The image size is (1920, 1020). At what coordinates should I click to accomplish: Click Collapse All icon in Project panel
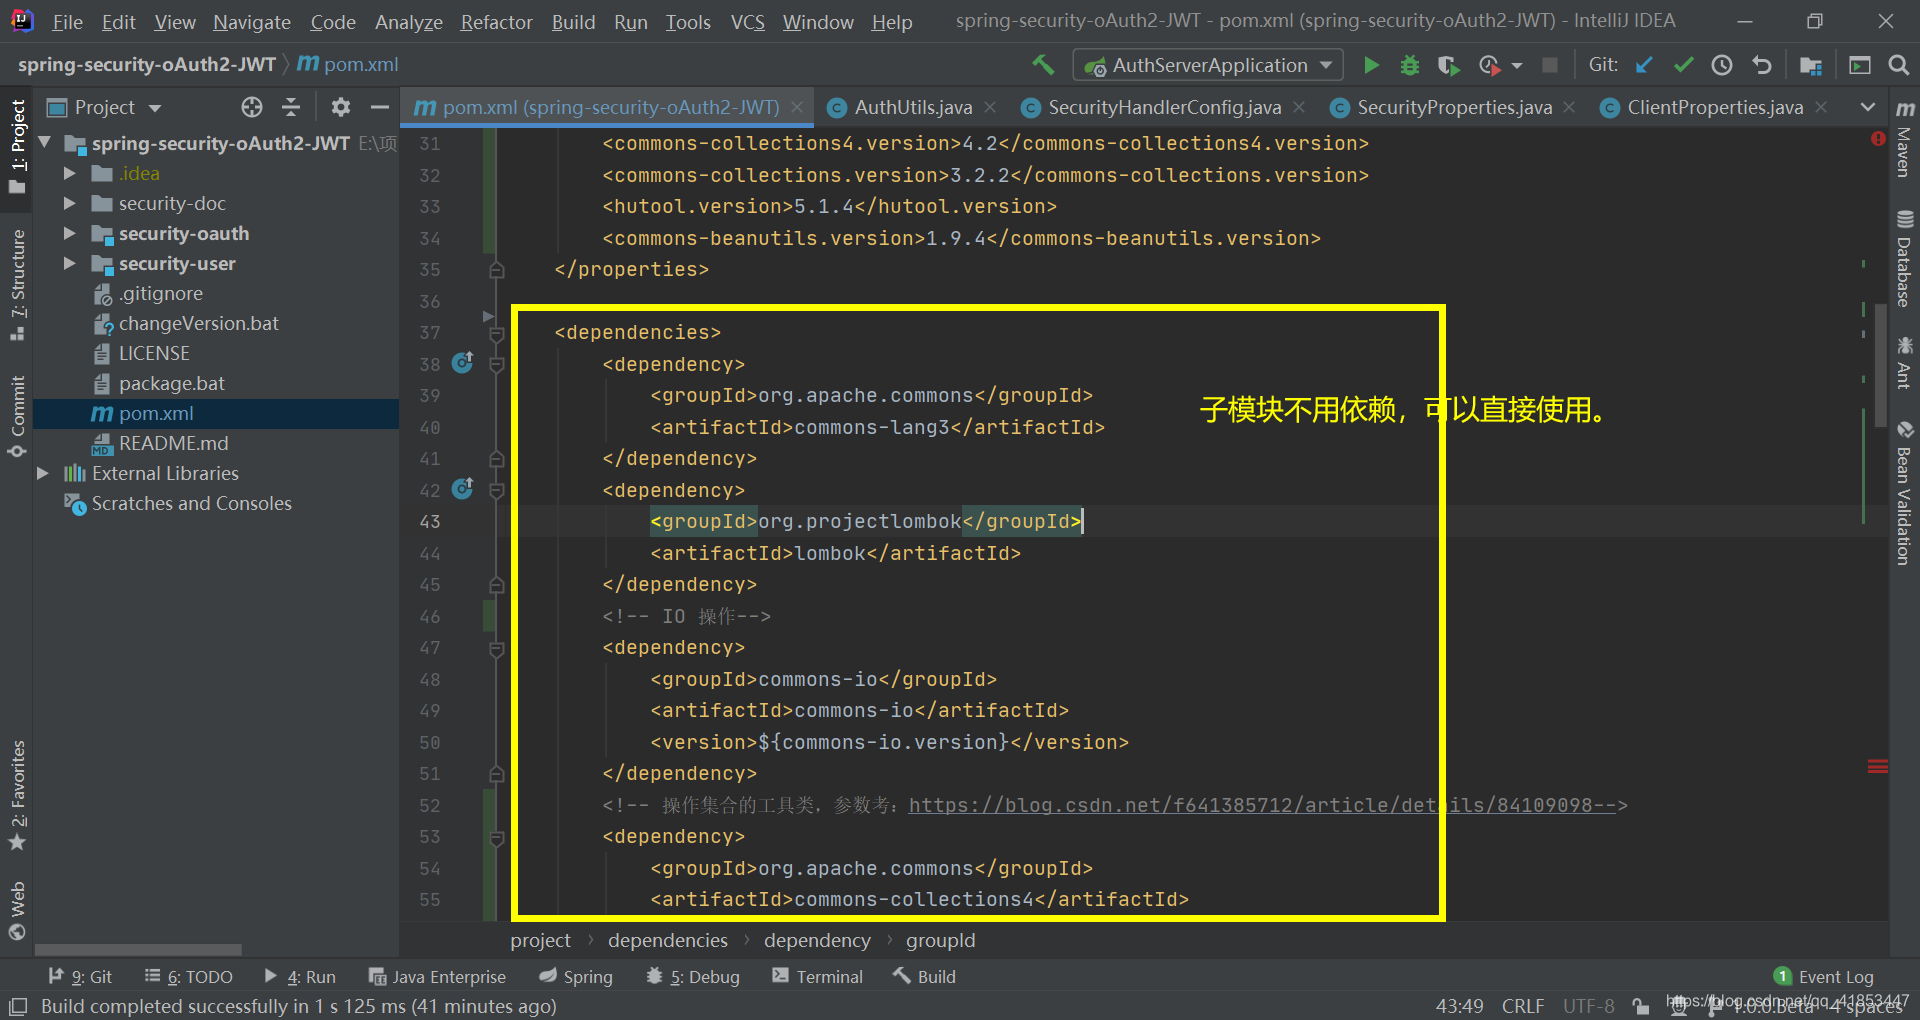(291, 107)
